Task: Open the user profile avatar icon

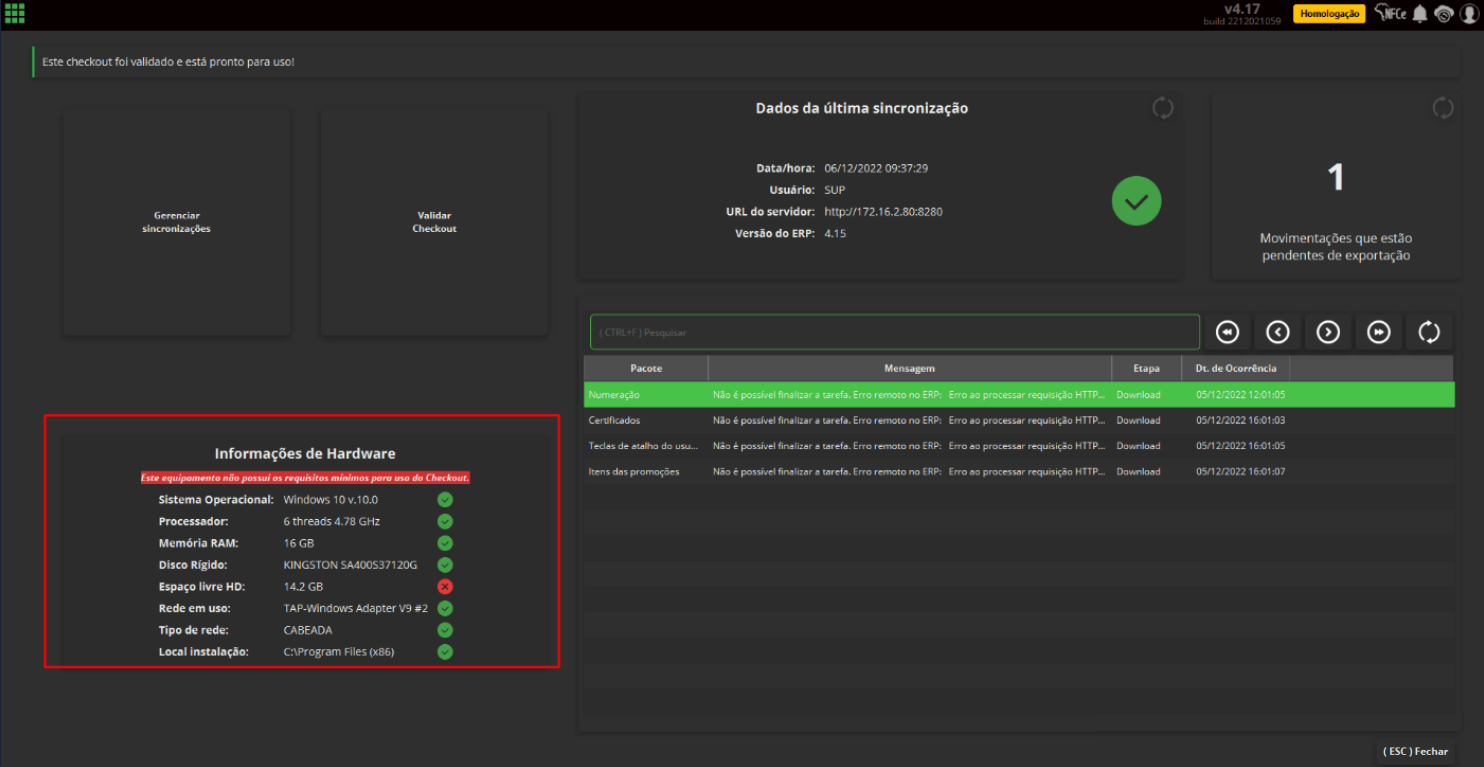Action: coord(1469,14)
